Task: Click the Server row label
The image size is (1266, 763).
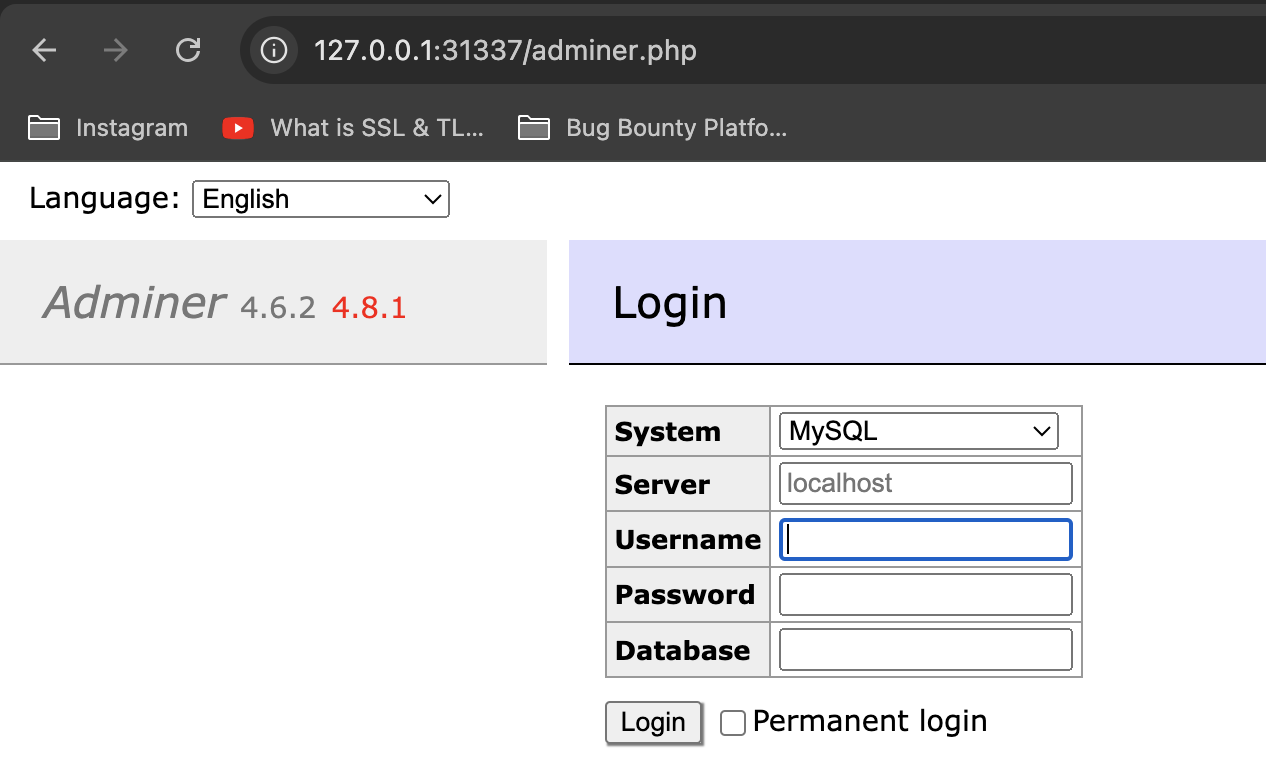Action: (662, 485)
